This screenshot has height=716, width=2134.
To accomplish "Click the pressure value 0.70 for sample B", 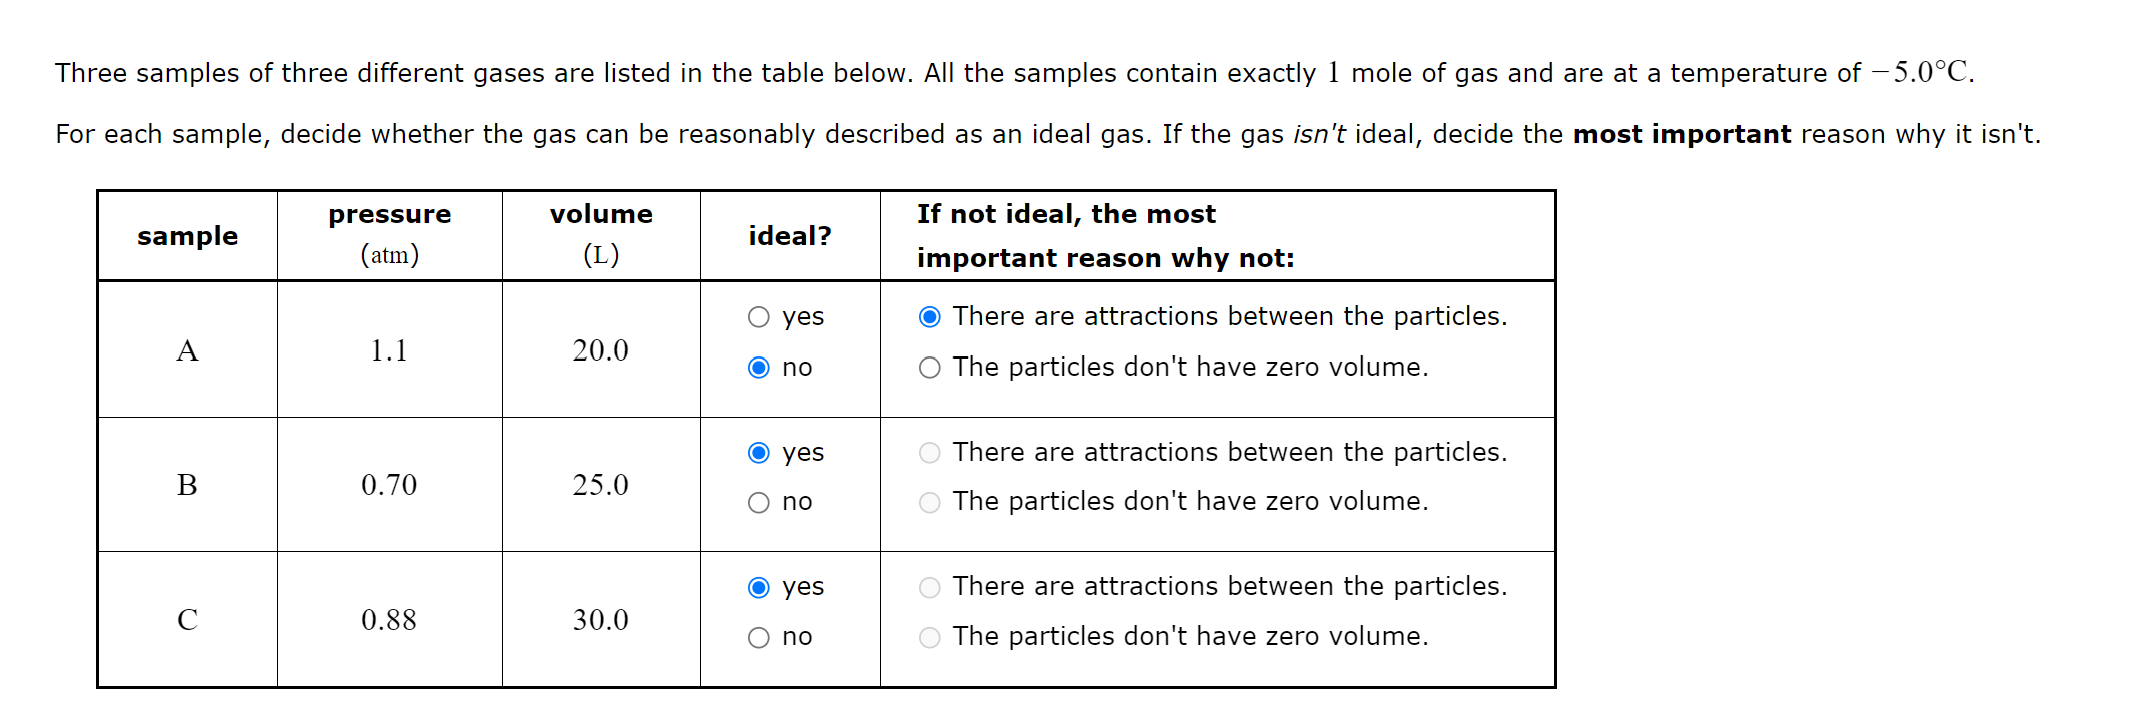I will tap(390, 485).
